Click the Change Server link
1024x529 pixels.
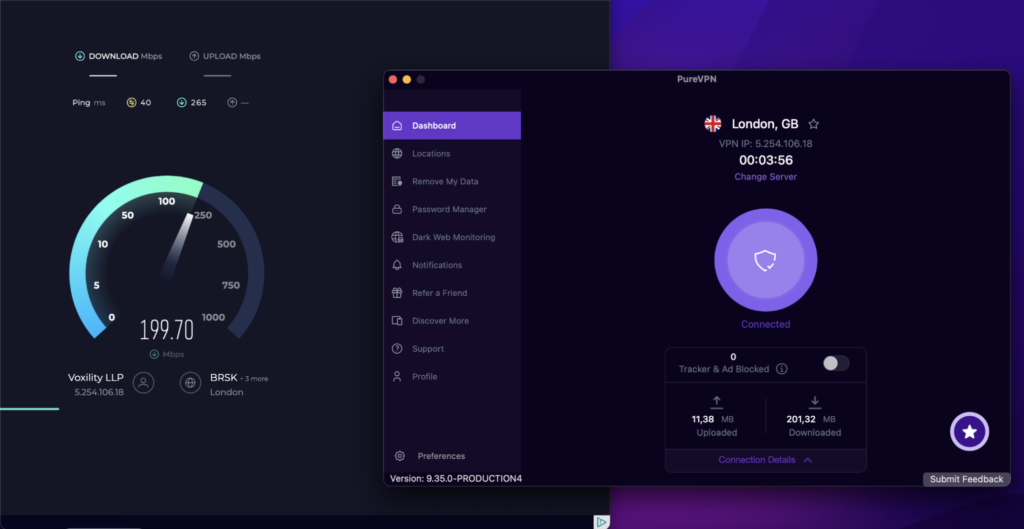[765, 177]
